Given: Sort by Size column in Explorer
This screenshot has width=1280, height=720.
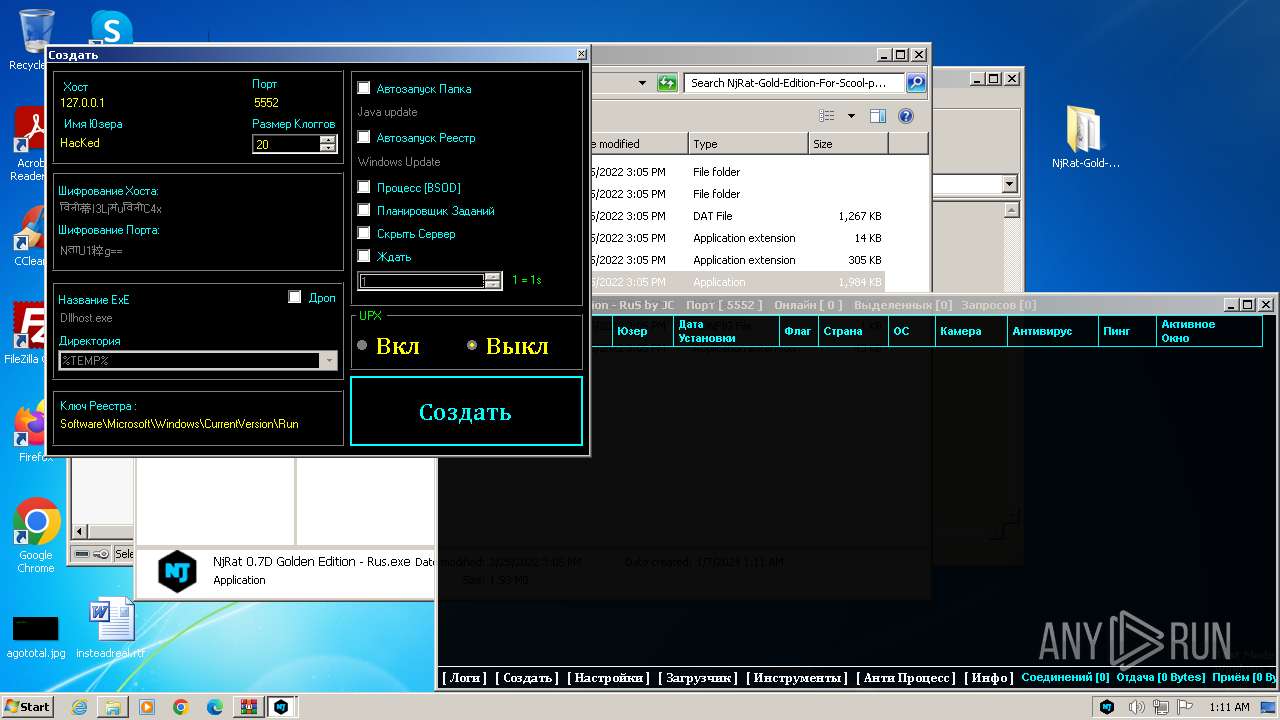Looking at the screenshot, I should point(848,144).
